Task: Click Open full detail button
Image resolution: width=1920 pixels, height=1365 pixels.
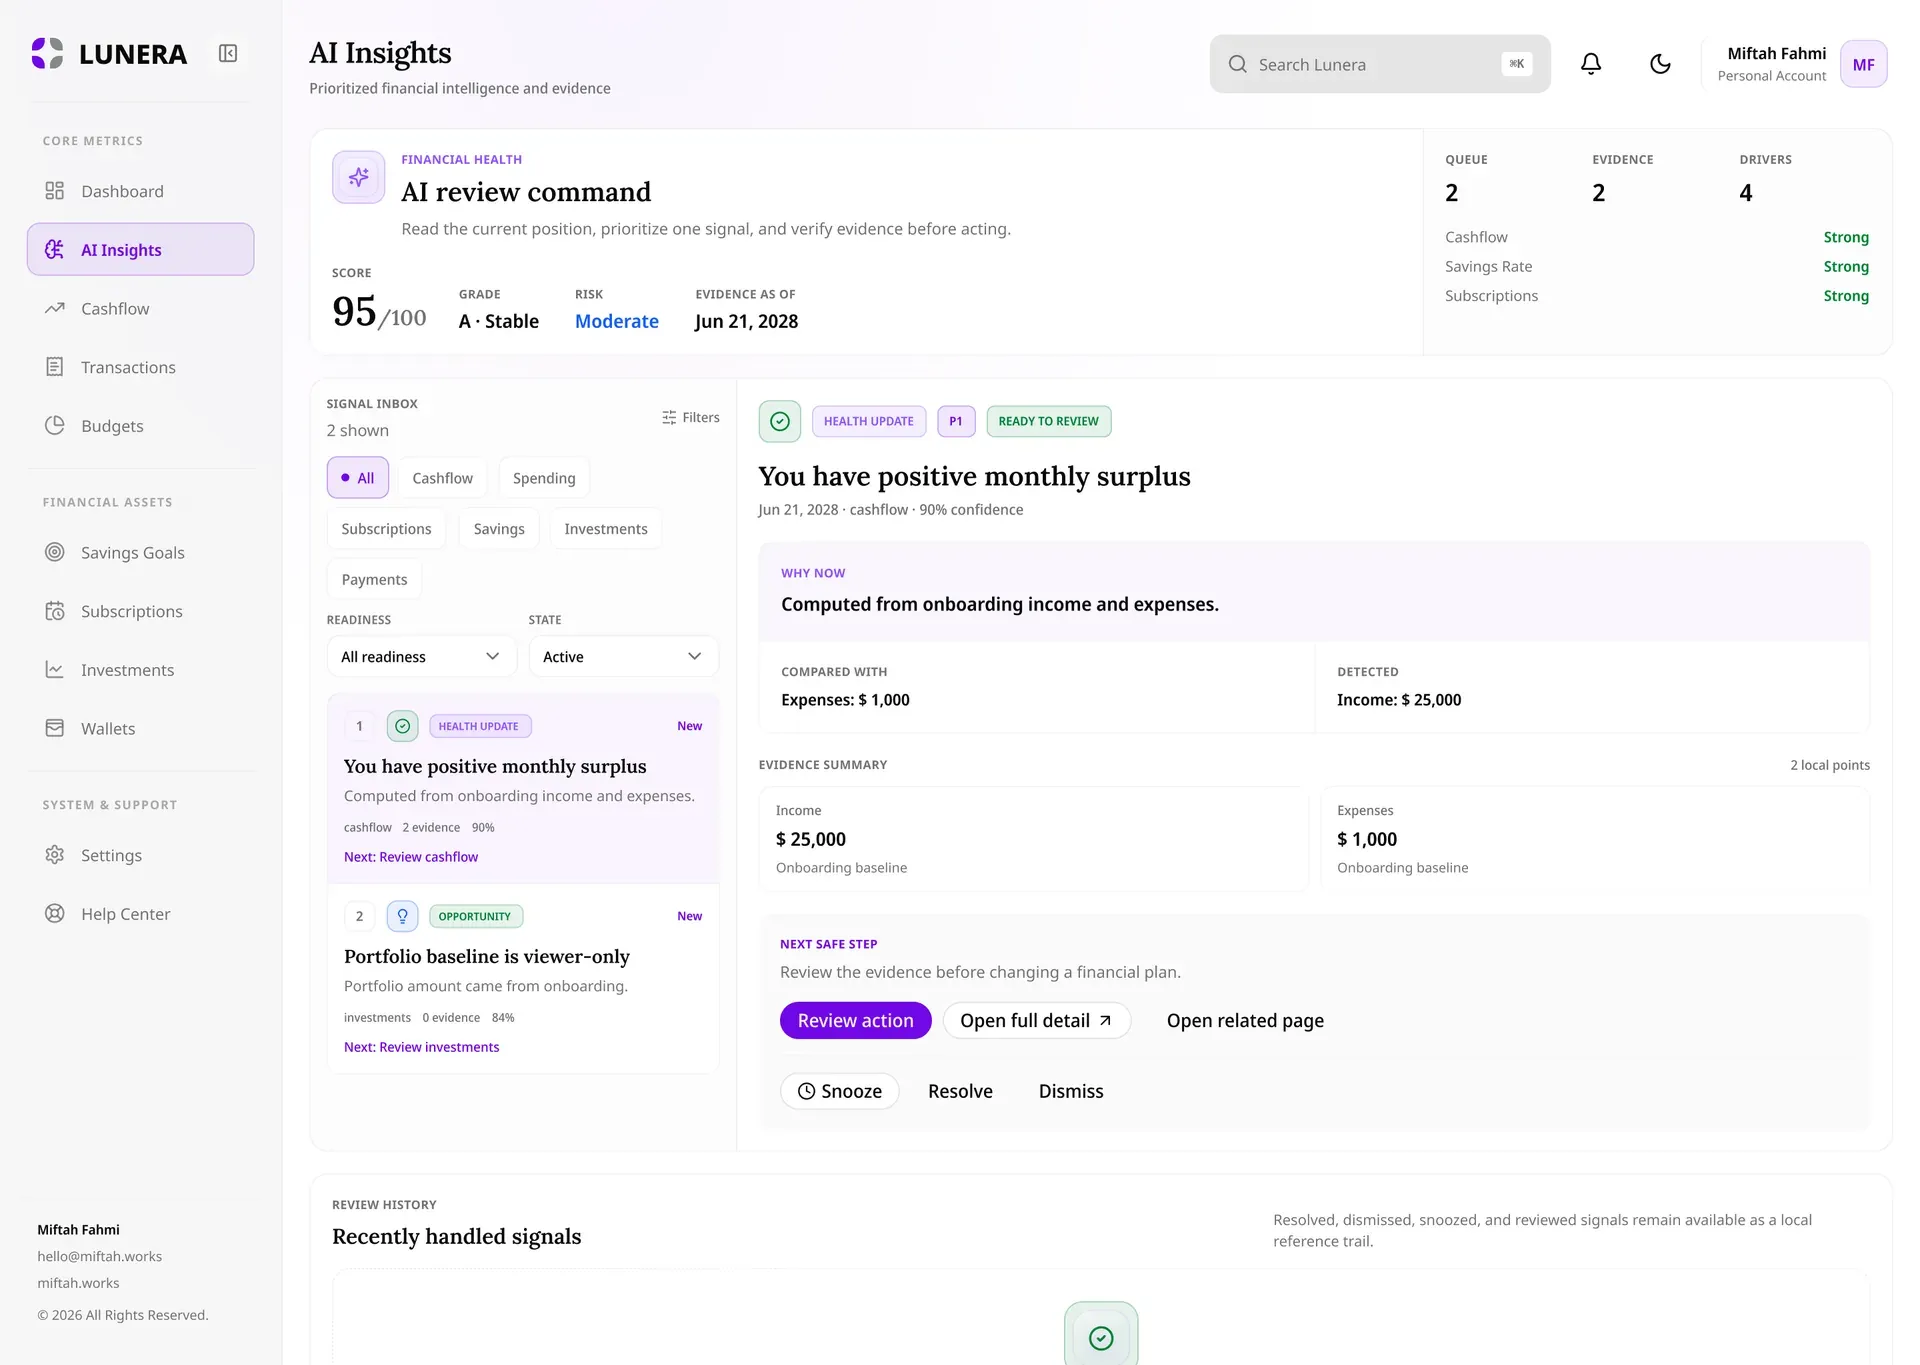Action: pyautogui.click(x=1036, y=1020)
